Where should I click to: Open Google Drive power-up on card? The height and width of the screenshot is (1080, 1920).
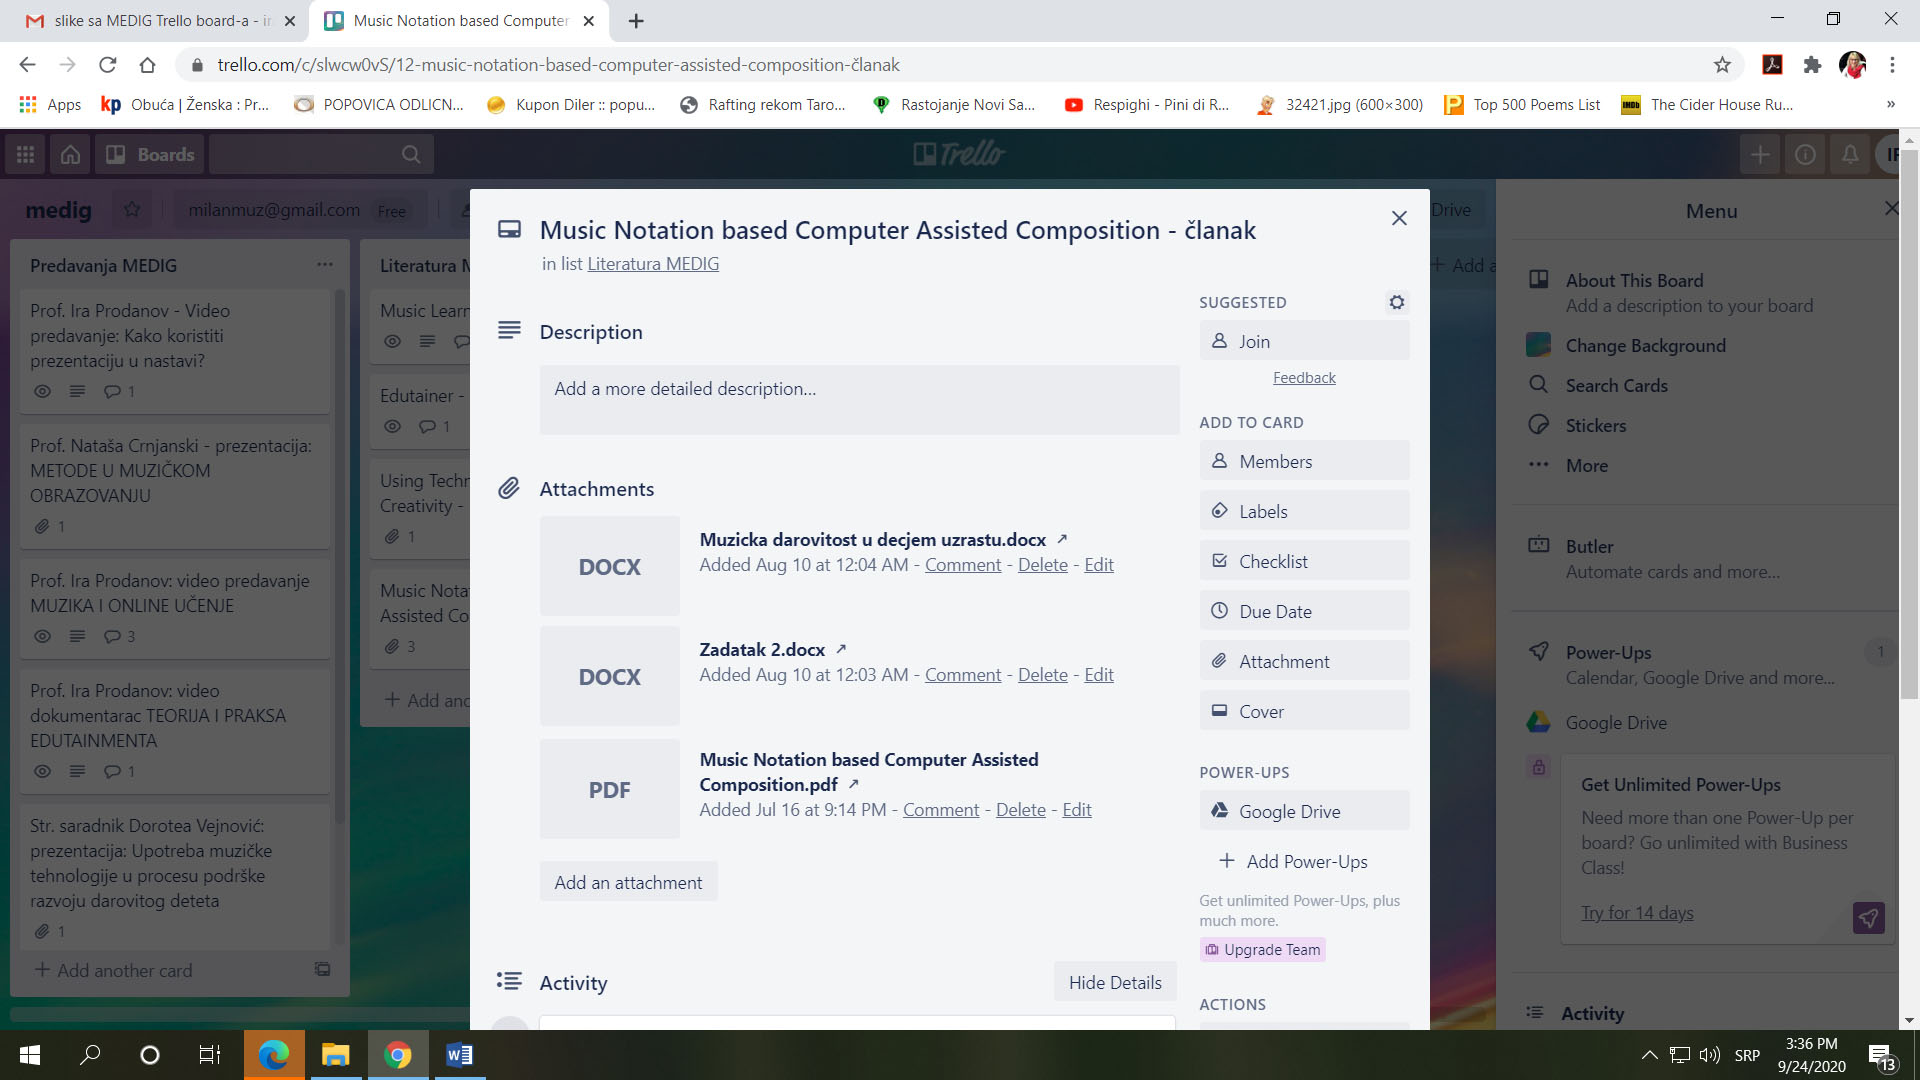(1304, 811)
